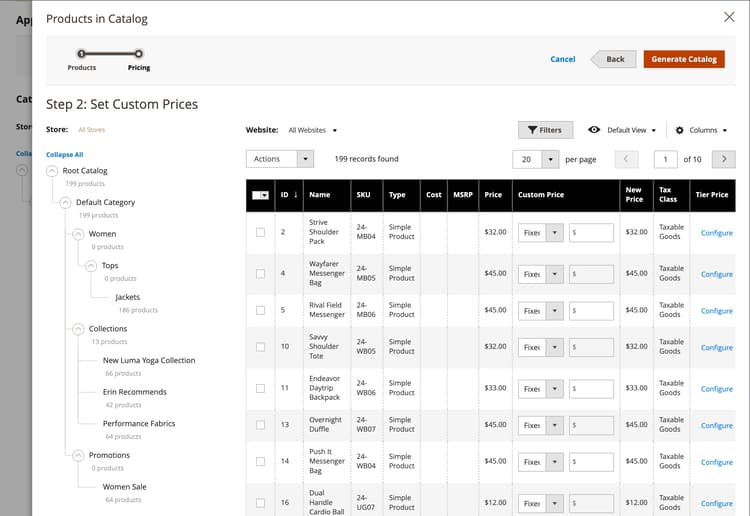Click the Filters button
Image resolution: width=750 pixels, height=516 pixels.
tap(545, 130)
